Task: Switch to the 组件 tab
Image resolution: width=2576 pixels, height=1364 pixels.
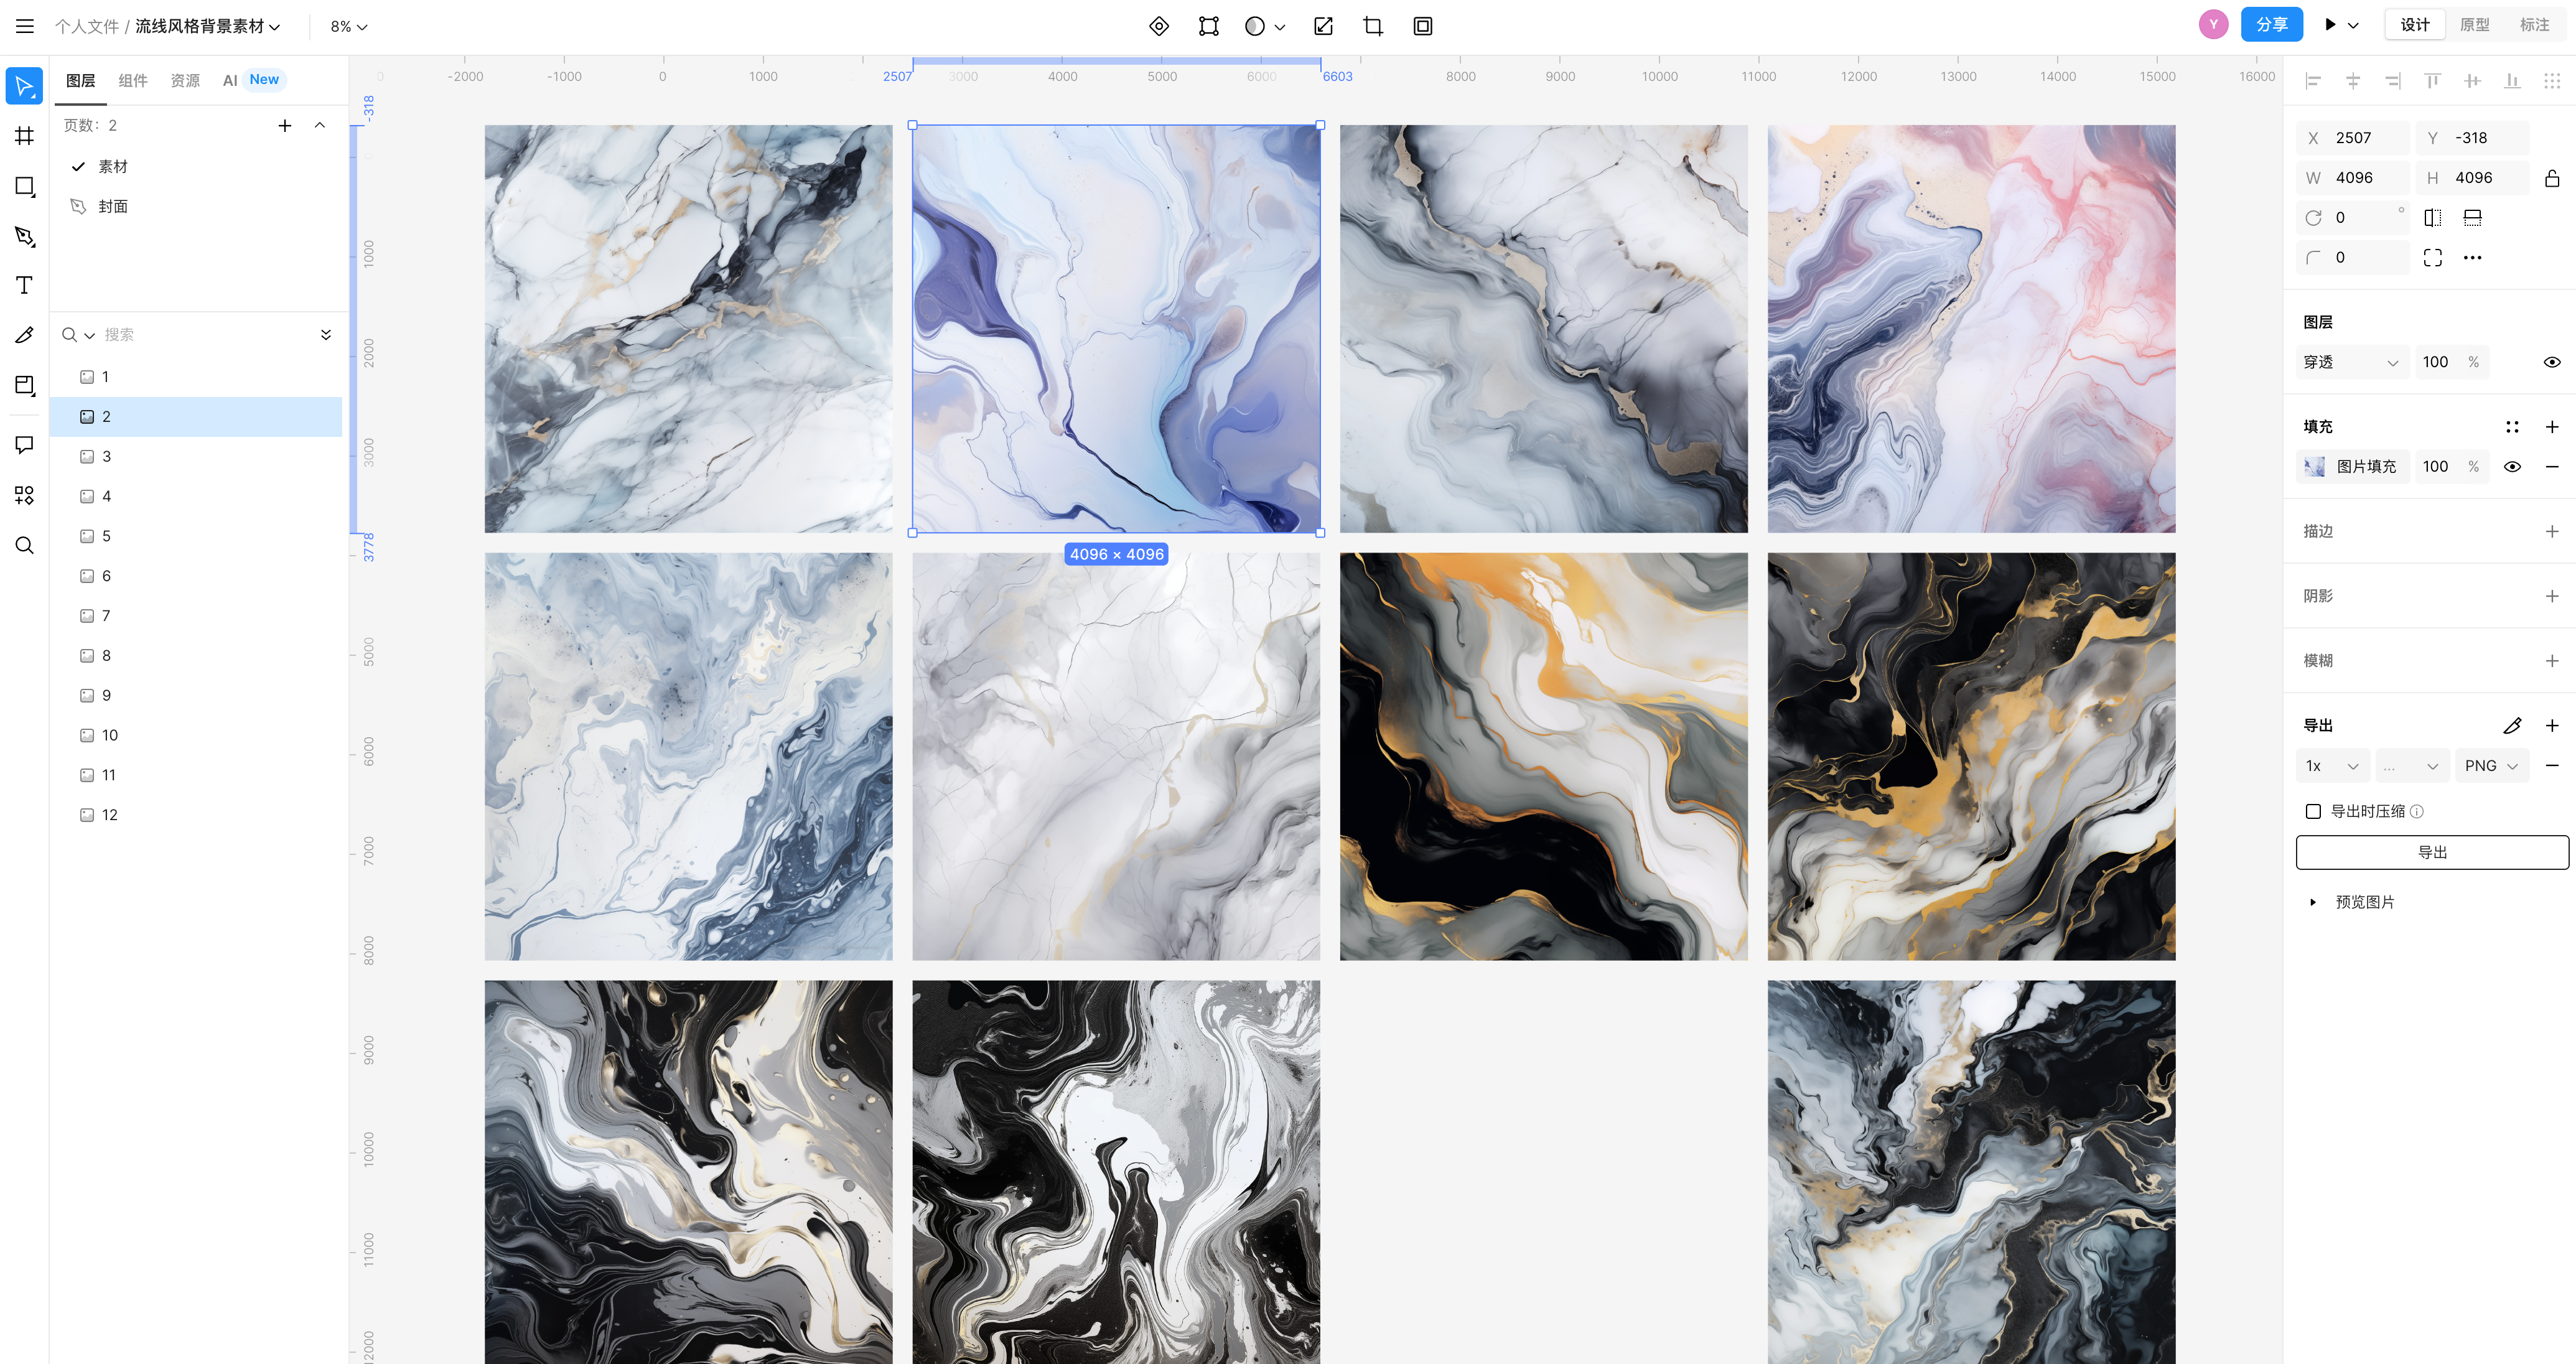Action: coord(133,80)
